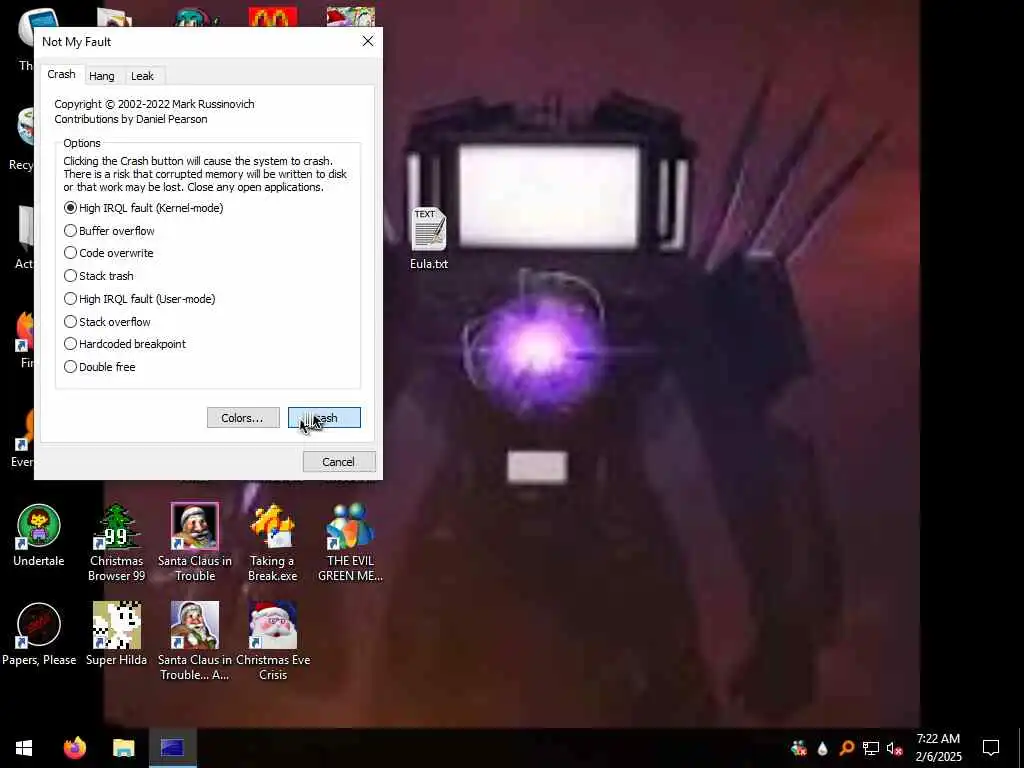The height and width of the screenshot is (768, 1024).
Task: Select the Crash tab
Action: pos(61,74)
